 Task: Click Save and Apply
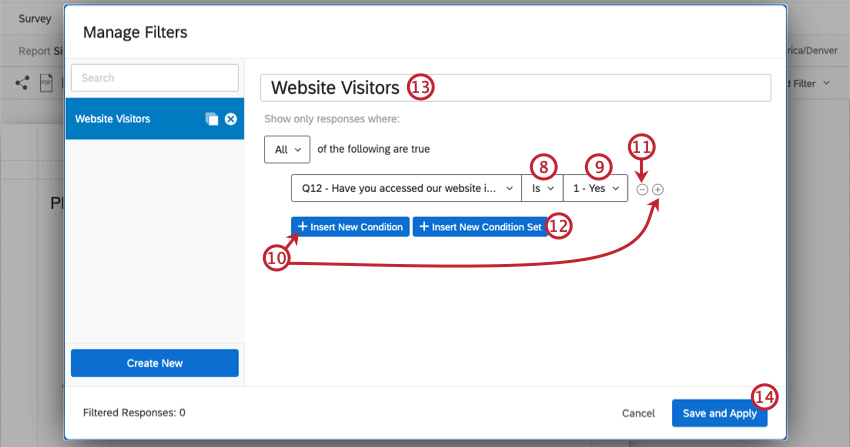719,413
